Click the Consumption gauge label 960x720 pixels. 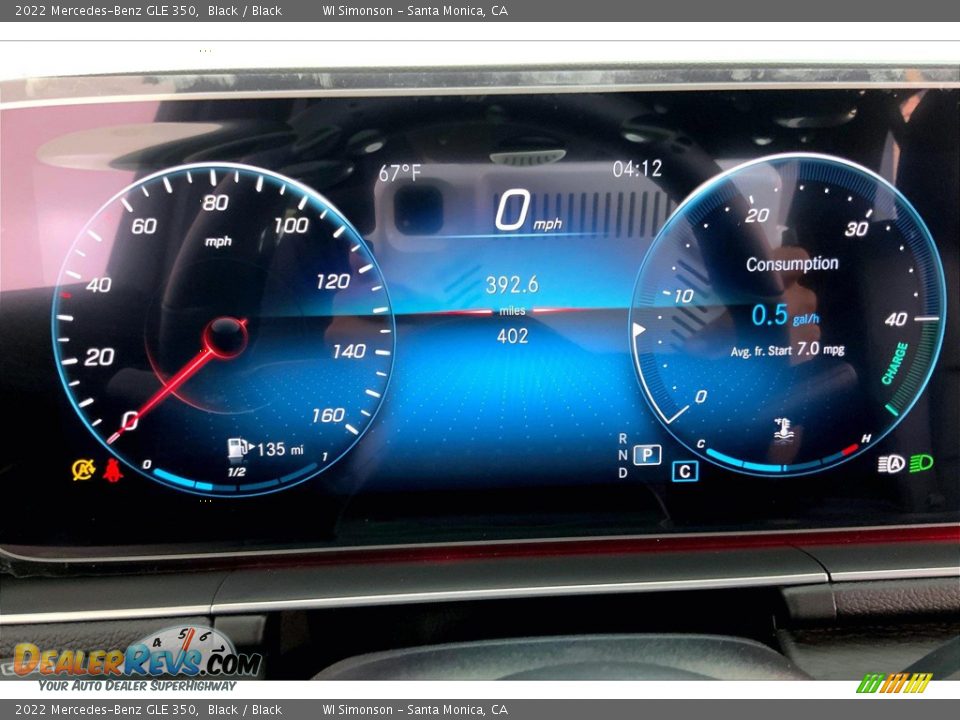click(792, 264)
